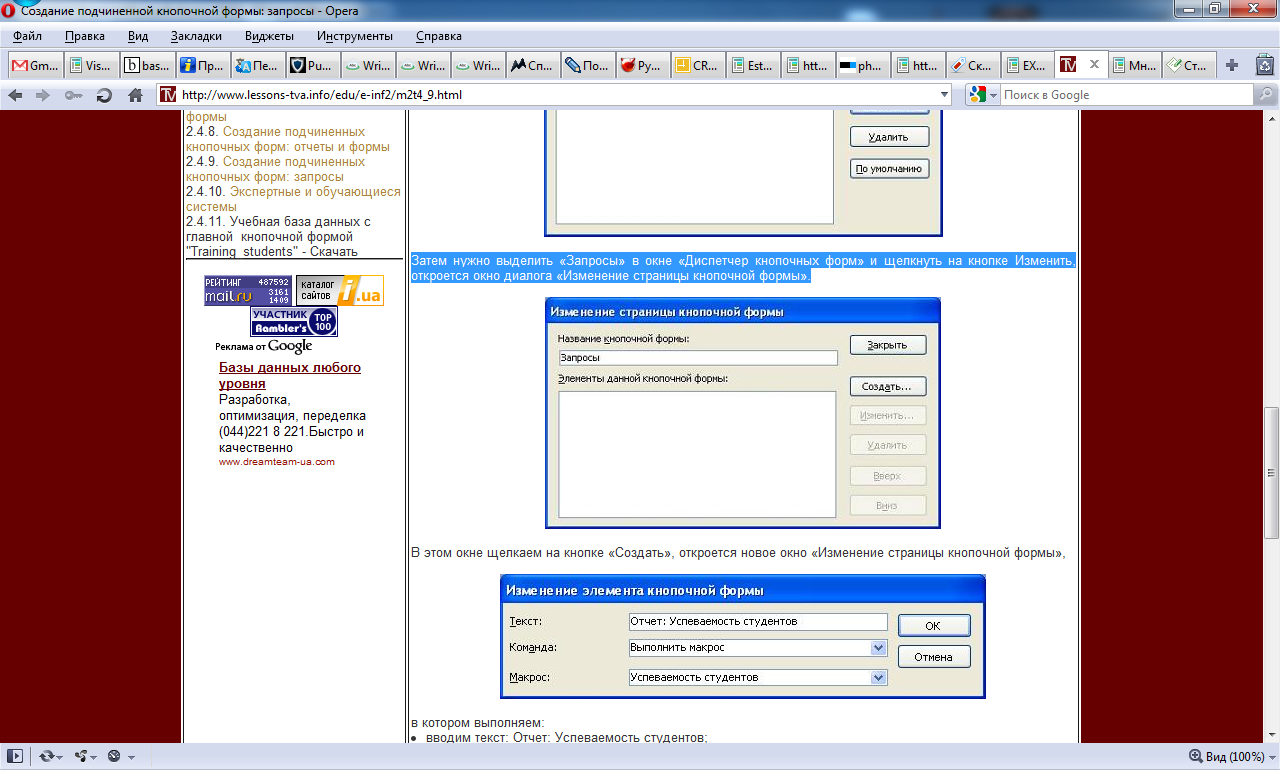This screenshot has width=1280, height=770.
Task: Open the Справка menu
Action: [438, 36]
